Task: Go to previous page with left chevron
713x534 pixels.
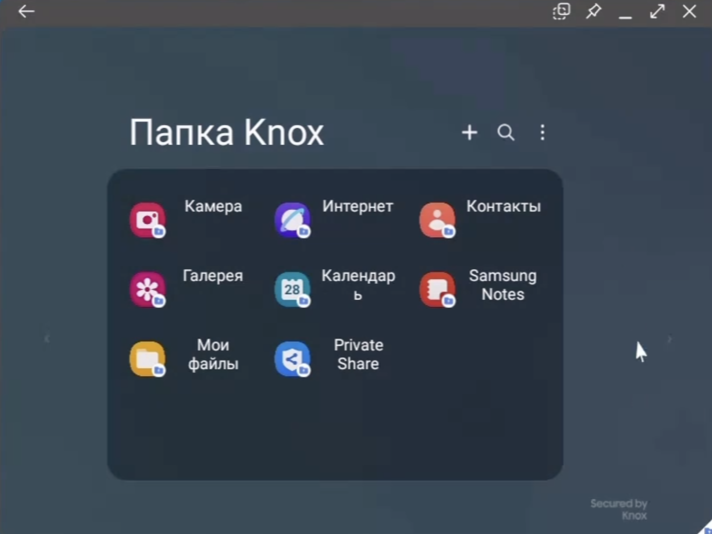Action: pos(47,339)
